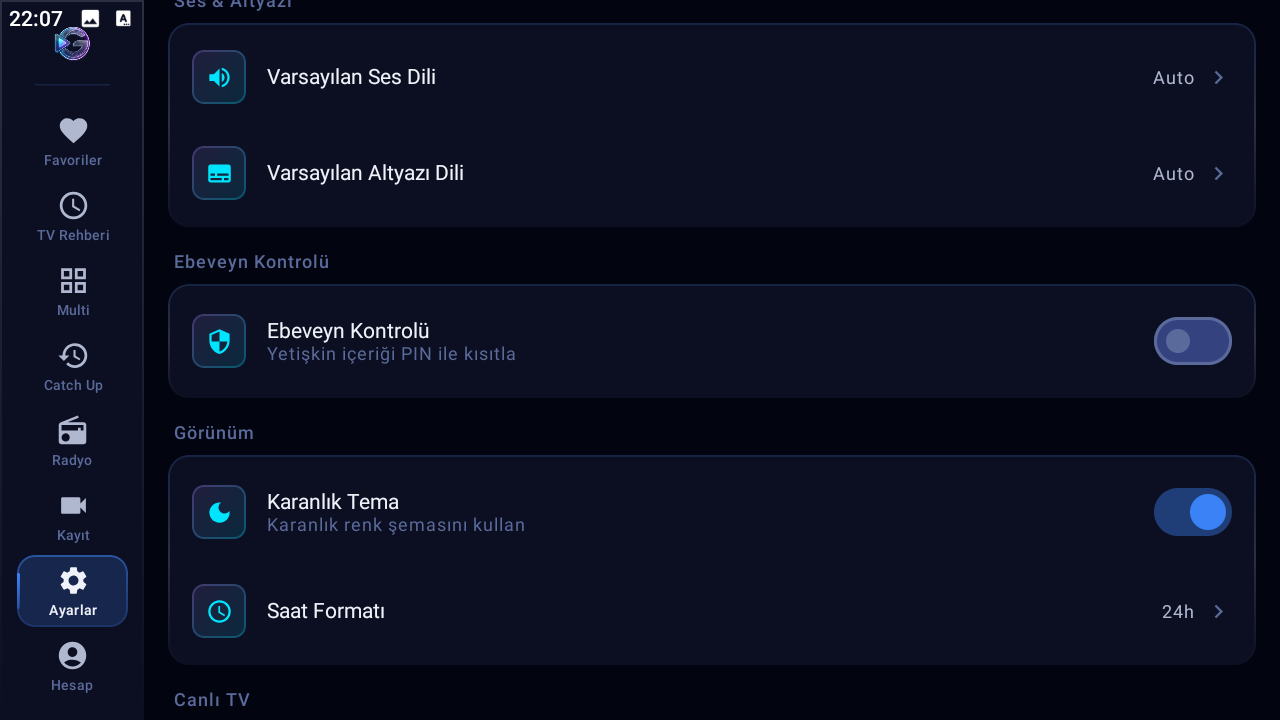Click the shield icon for Ebeveyn Kontrolü

219,341
